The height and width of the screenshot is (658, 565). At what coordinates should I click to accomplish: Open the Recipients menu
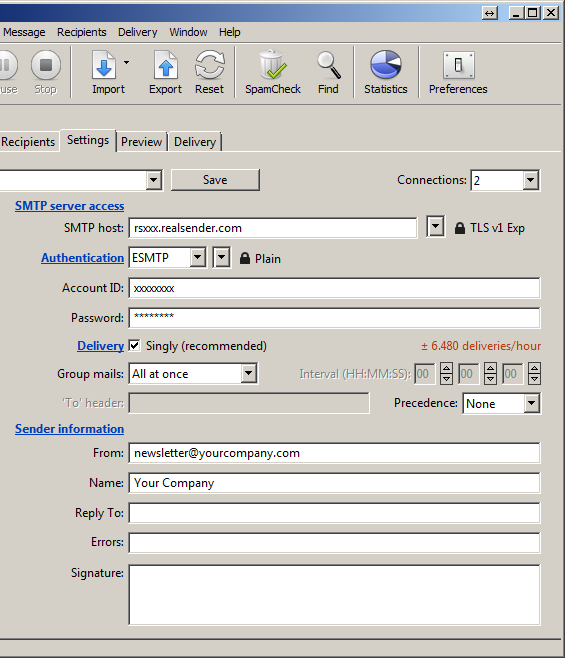coord(82,32)
